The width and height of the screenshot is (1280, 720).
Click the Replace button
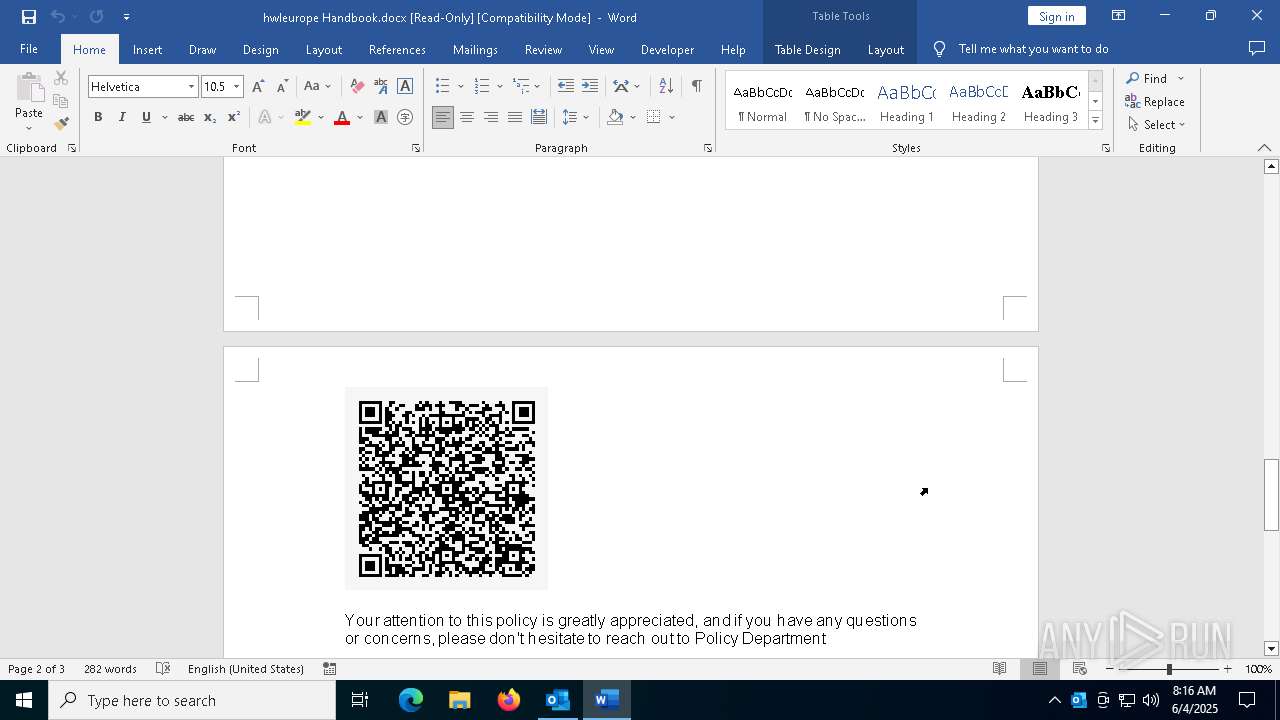1155,102
